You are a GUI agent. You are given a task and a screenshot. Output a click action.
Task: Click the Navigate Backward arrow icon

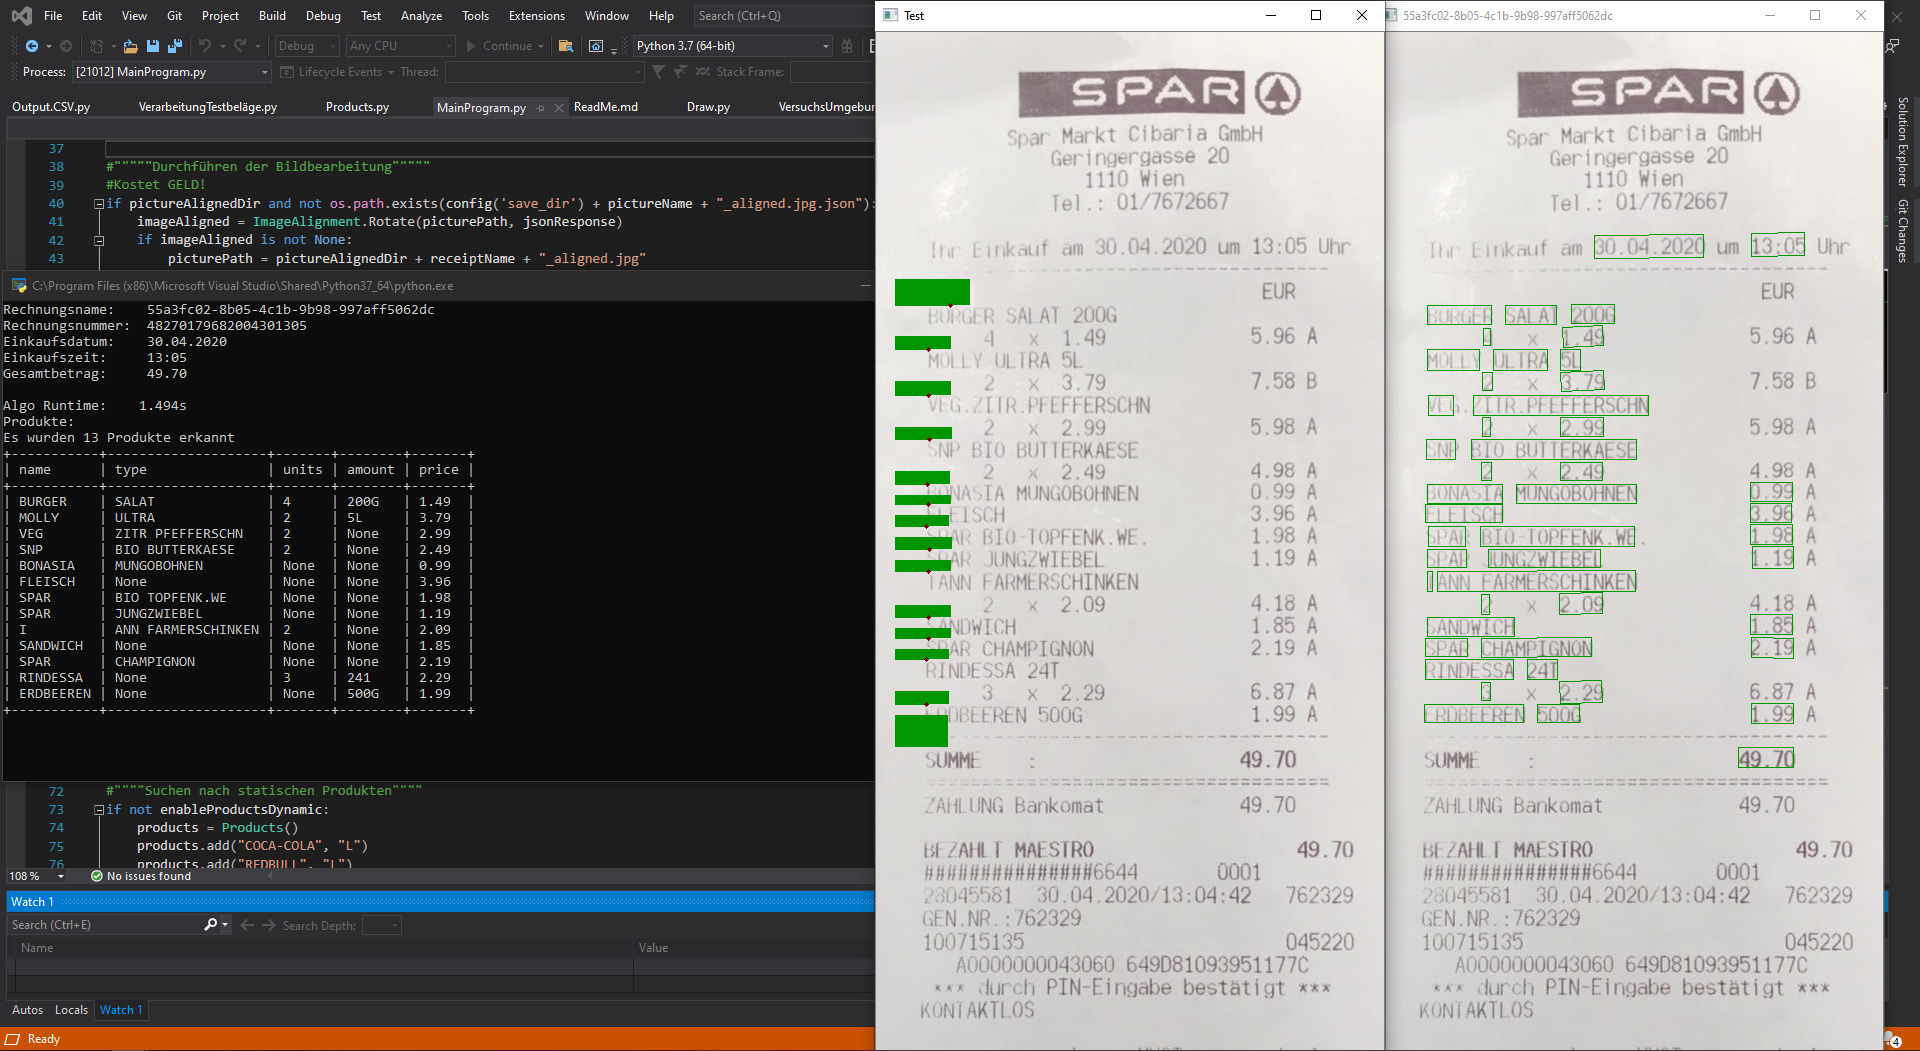(x=32, y=46)
